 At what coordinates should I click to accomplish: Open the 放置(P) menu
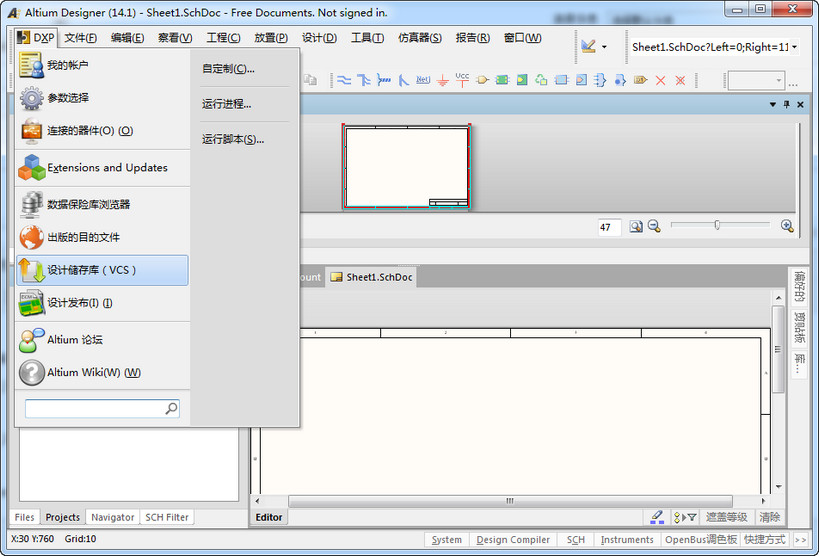[x=271, y=38]
